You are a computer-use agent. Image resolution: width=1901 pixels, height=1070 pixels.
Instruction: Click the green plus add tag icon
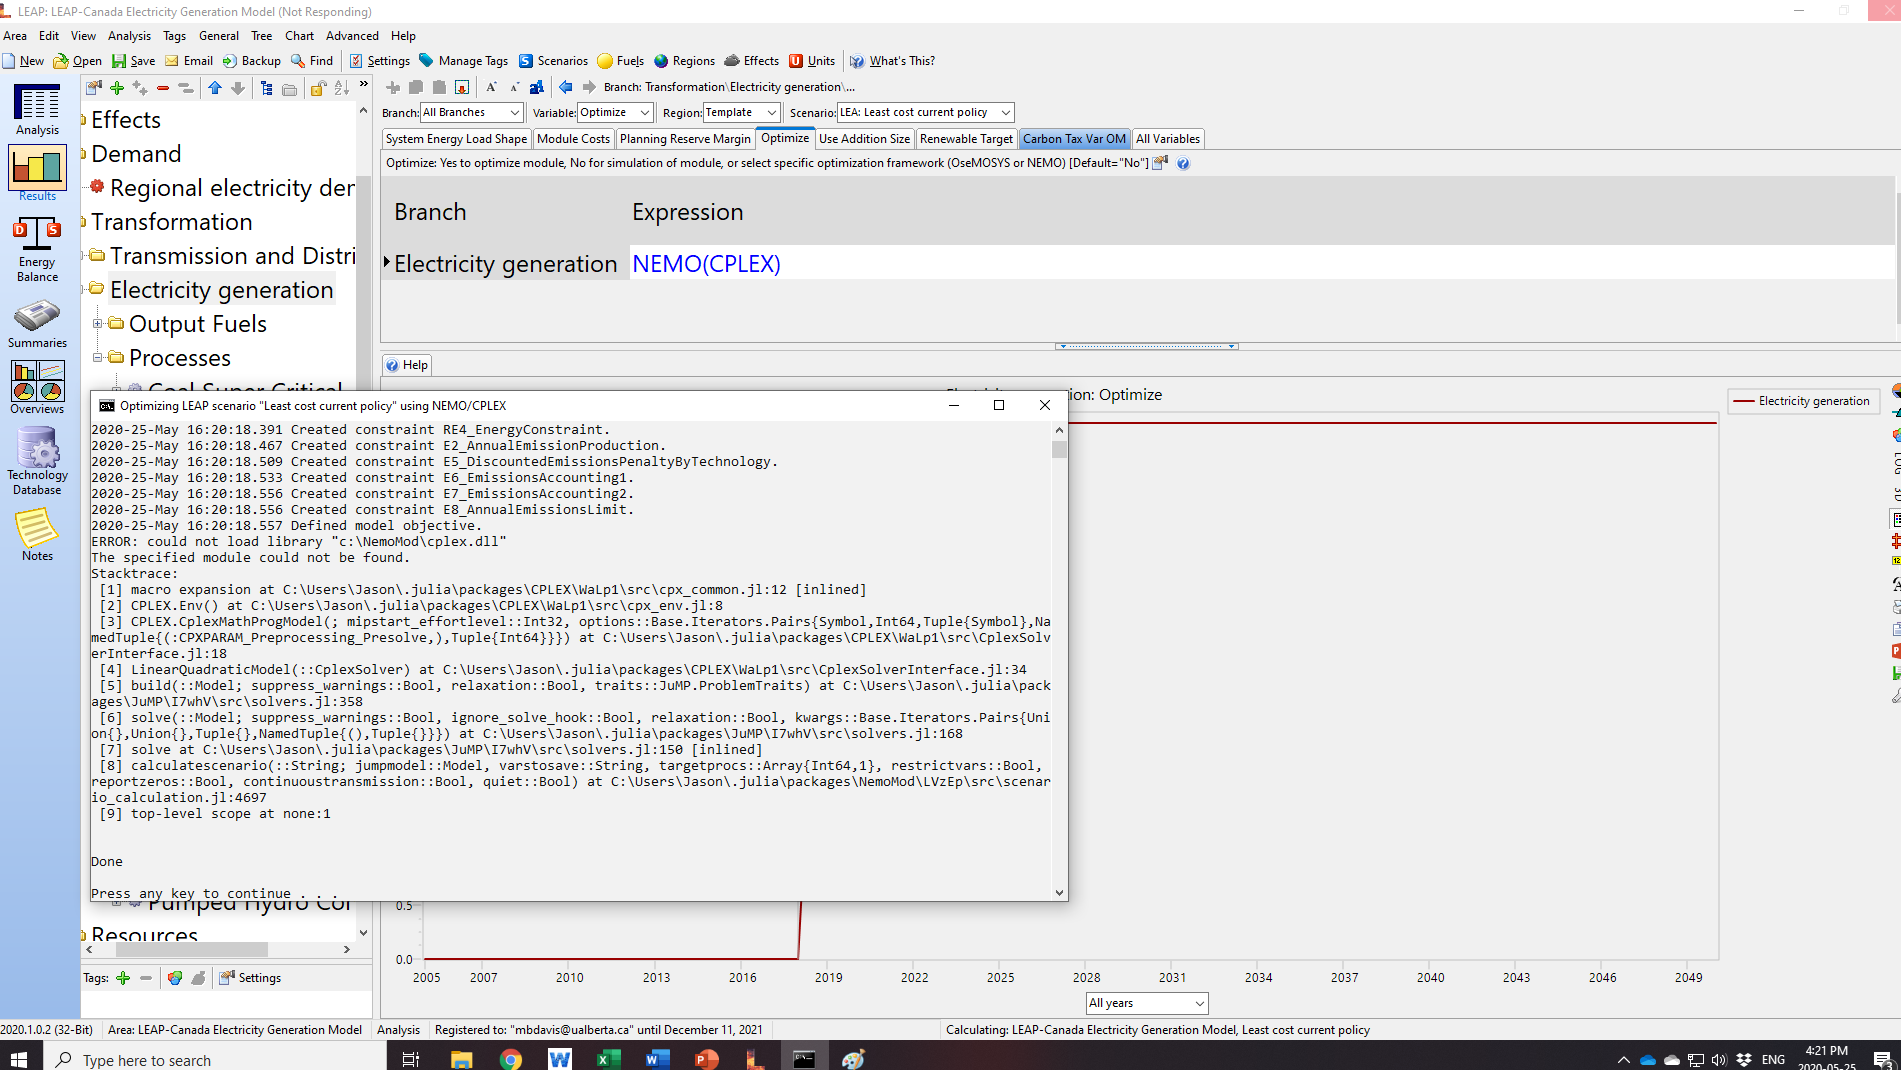[123, 978]
